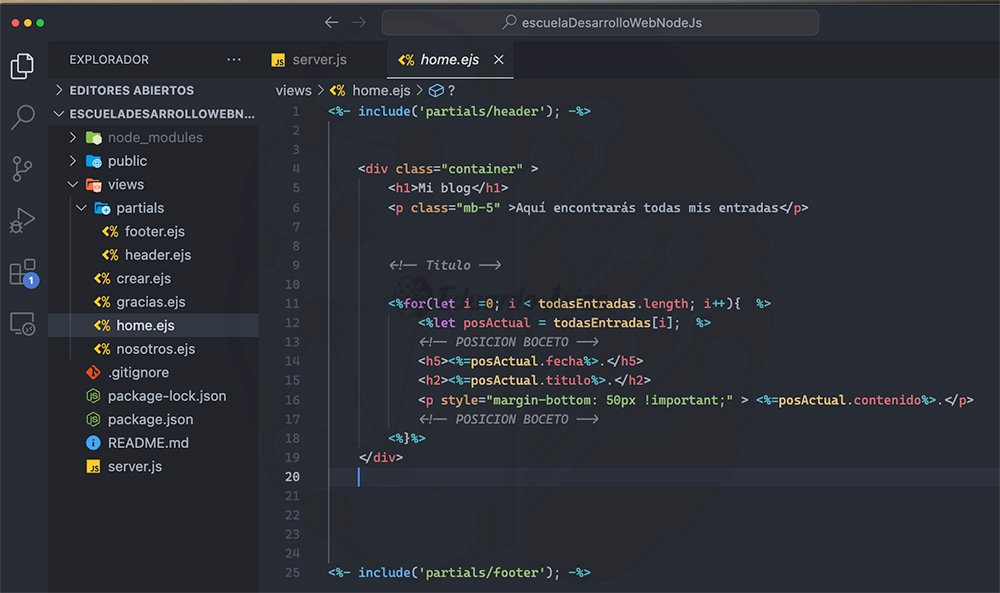Viewport: 1000px width, 593px height.
Task: Go forward with the right arrow
Action: (x=359, y=22)
